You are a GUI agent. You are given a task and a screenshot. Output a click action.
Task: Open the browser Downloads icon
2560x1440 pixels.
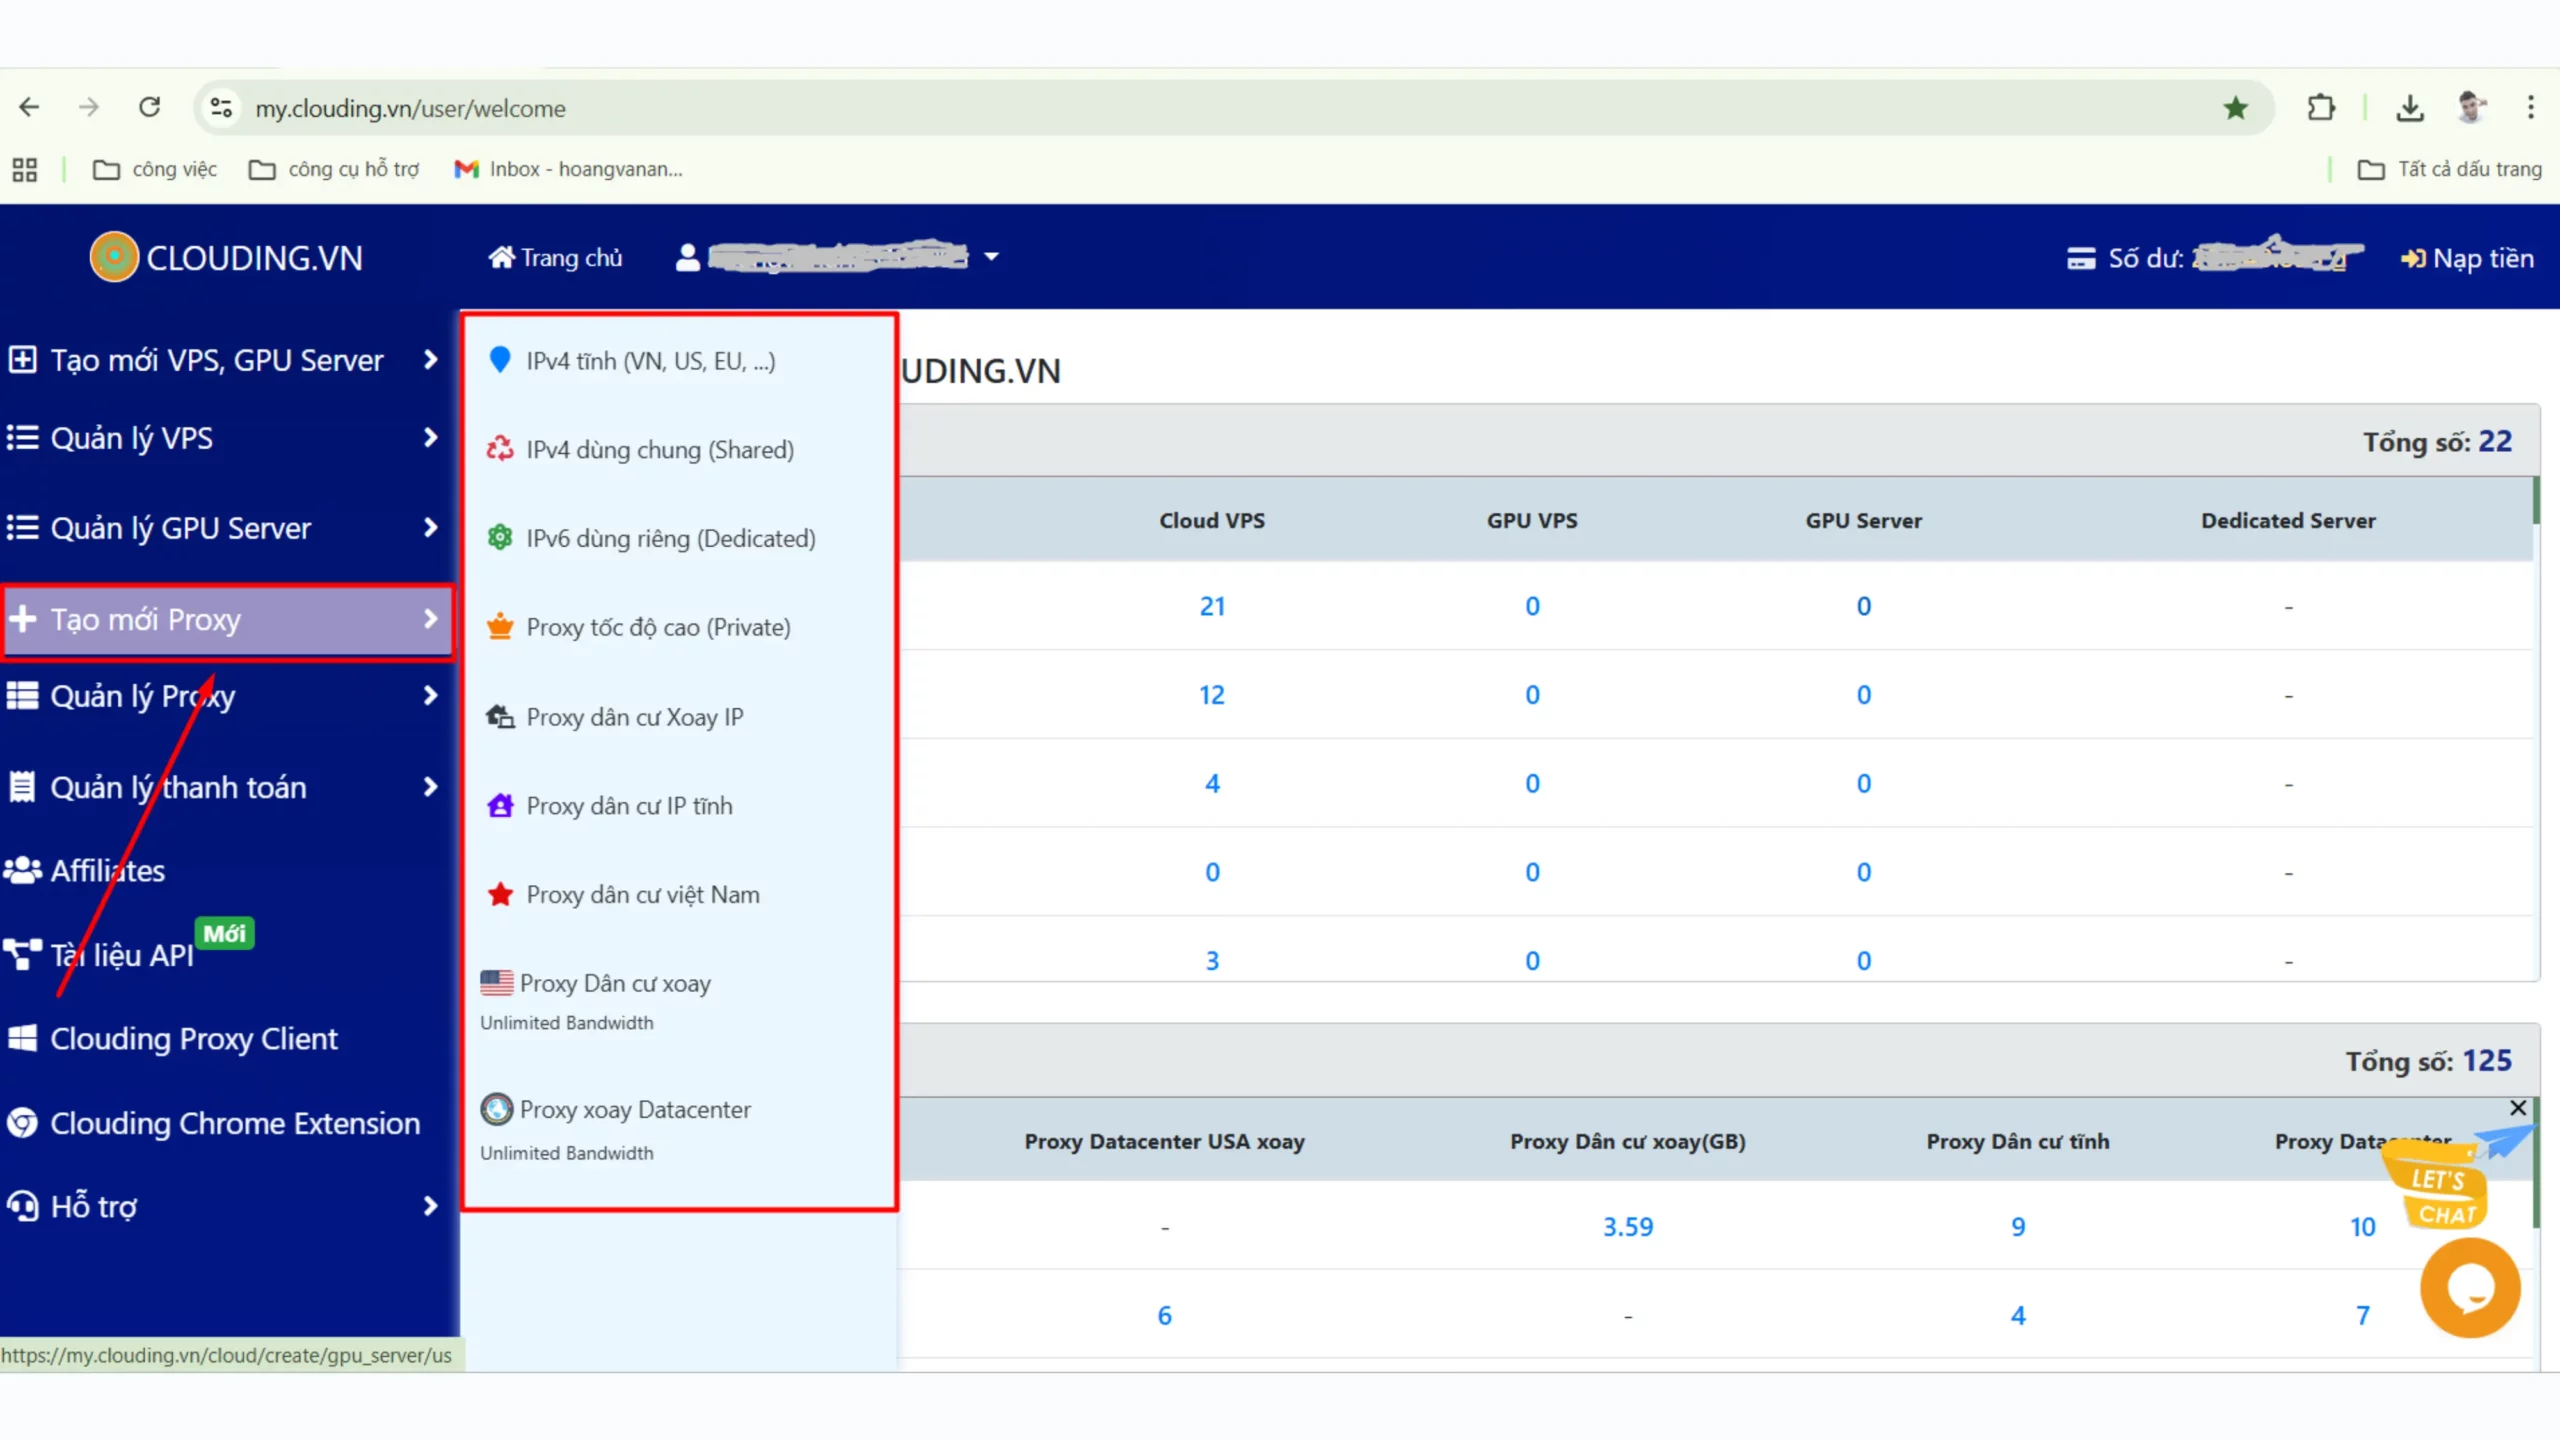2411,108
